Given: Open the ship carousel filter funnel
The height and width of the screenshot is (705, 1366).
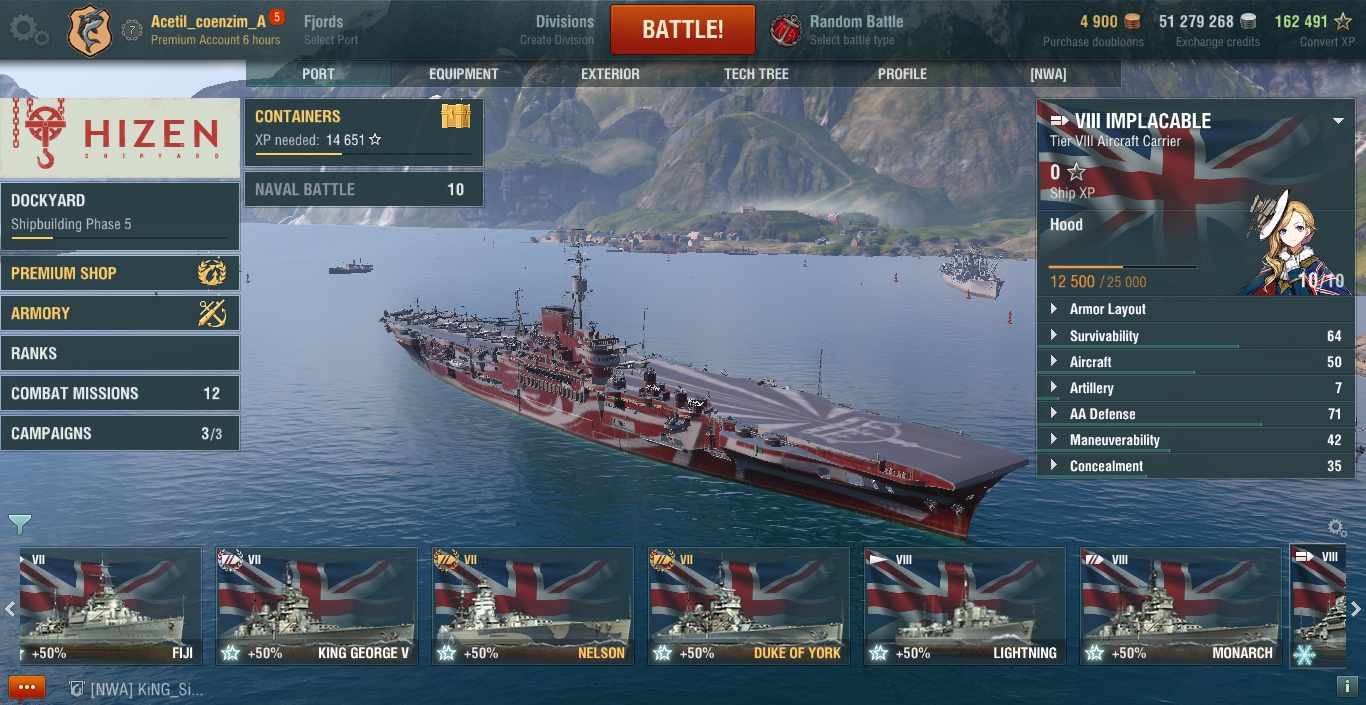Looking at the screenshot, I should tap(20, 523).
